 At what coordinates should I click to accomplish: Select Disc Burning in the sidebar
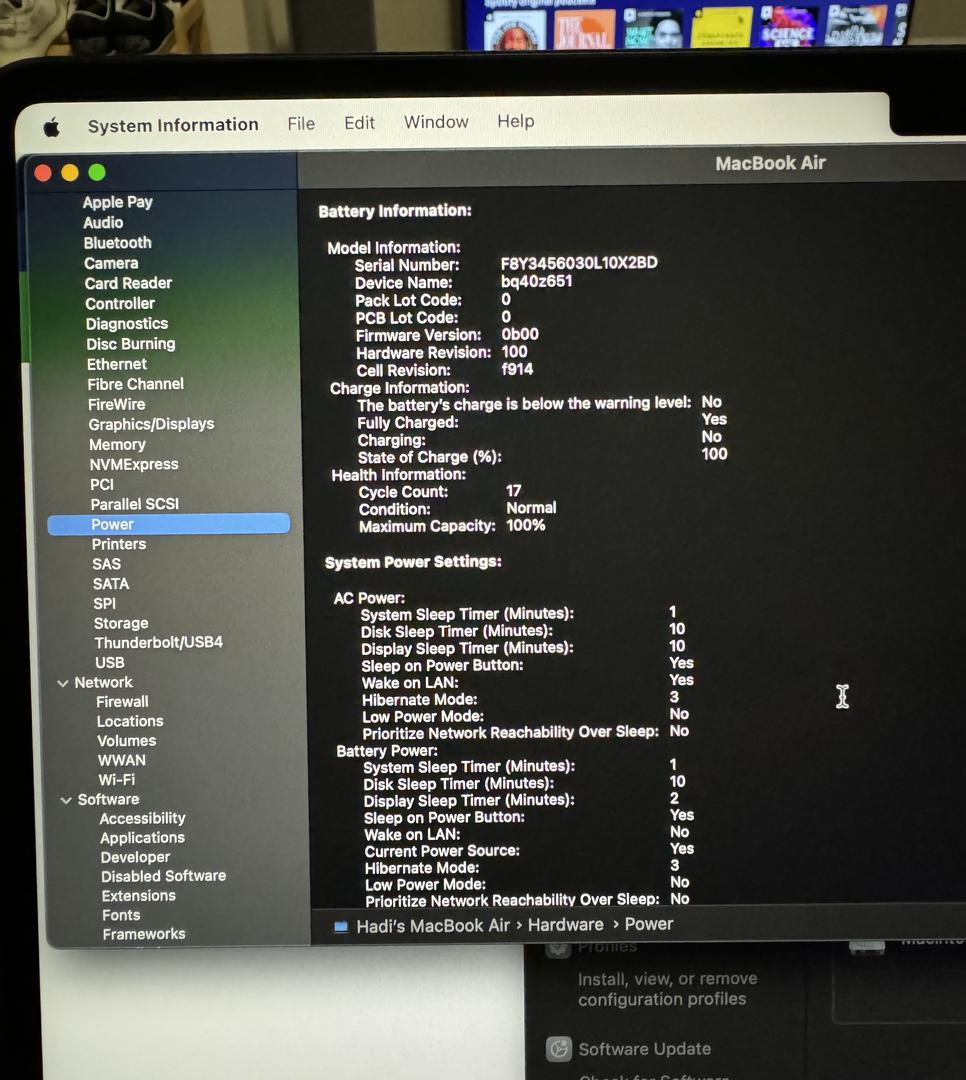[x=131, y=344]
